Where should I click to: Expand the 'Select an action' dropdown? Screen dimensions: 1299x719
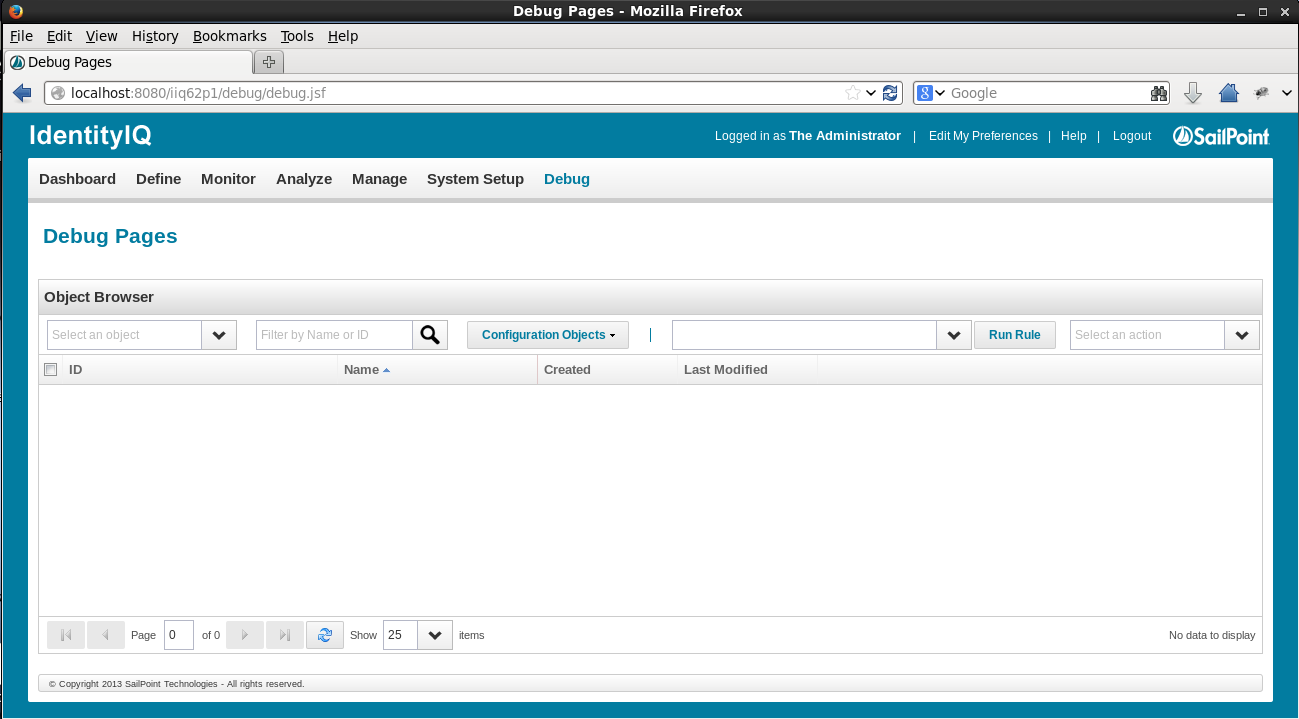[1241, 335]
